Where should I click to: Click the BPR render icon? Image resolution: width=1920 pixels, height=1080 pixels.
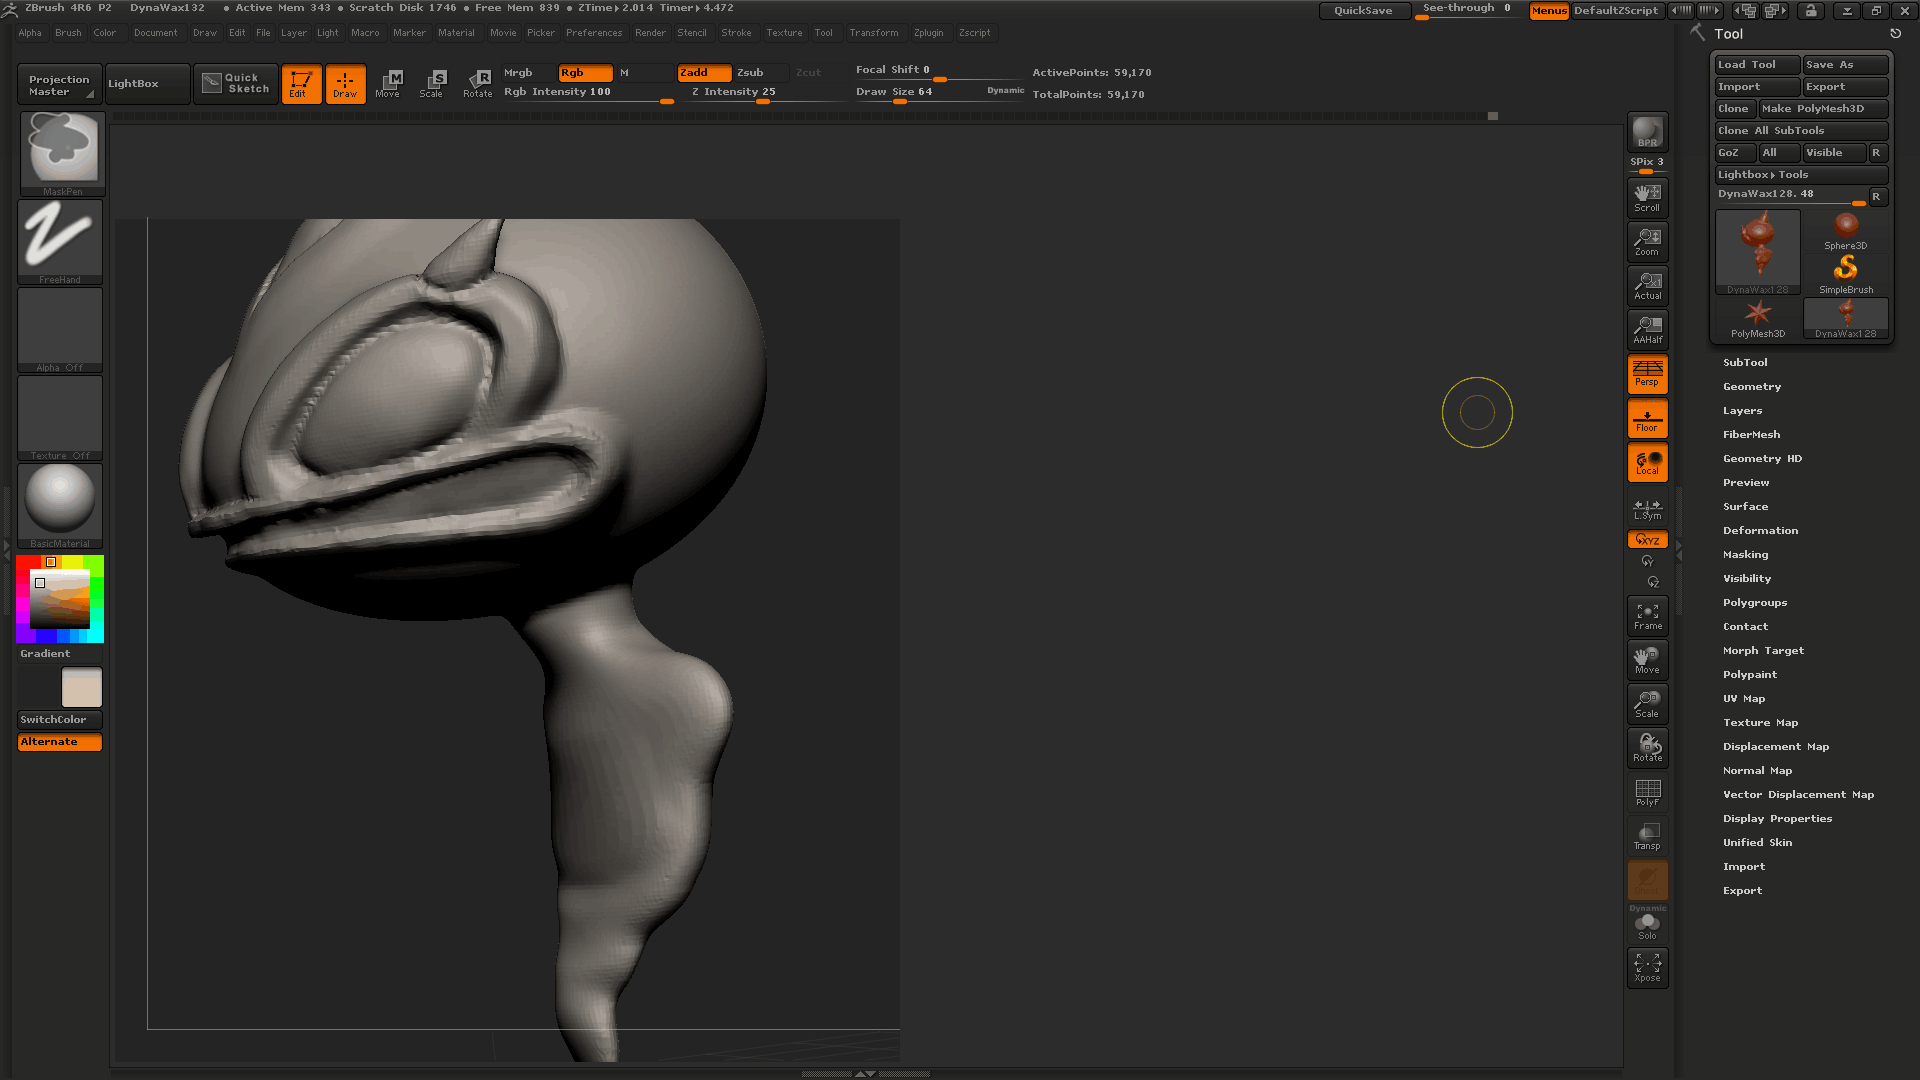[x=1646, y=132]
